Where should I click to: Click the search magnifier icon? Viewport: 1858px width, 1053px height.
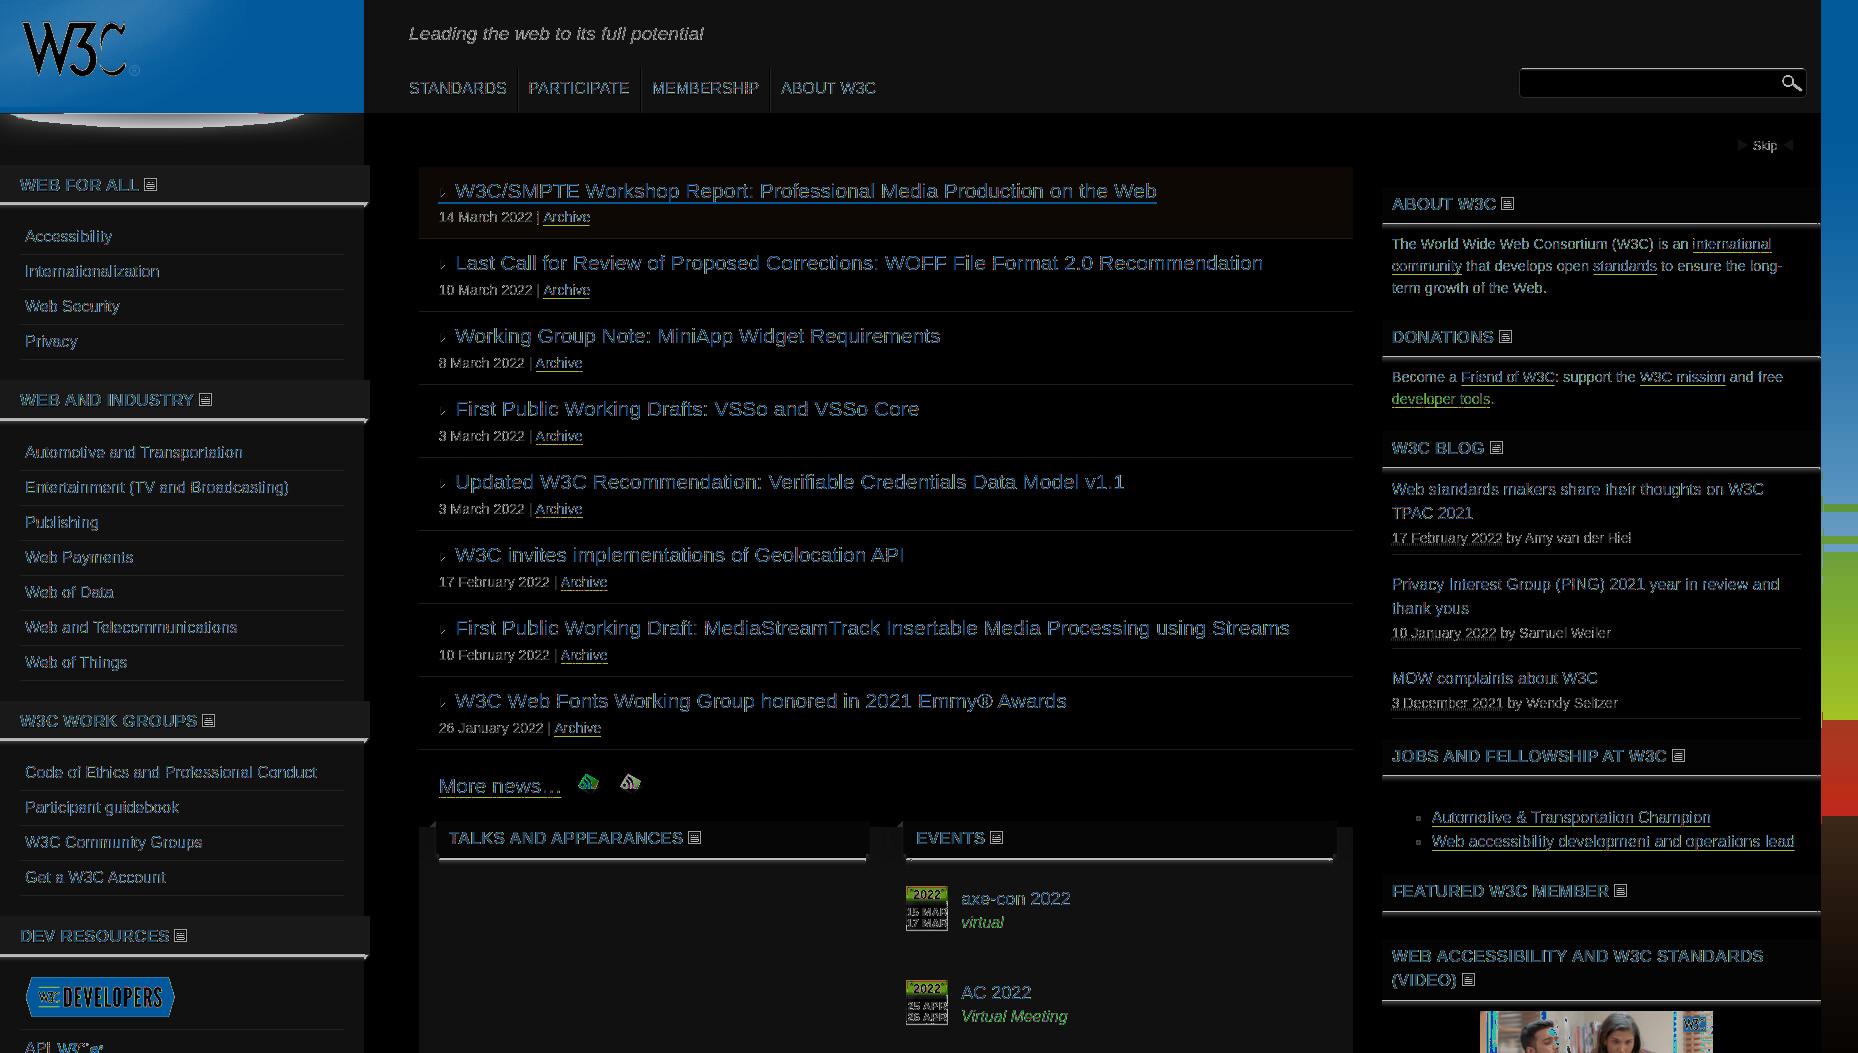(1791, 83)
